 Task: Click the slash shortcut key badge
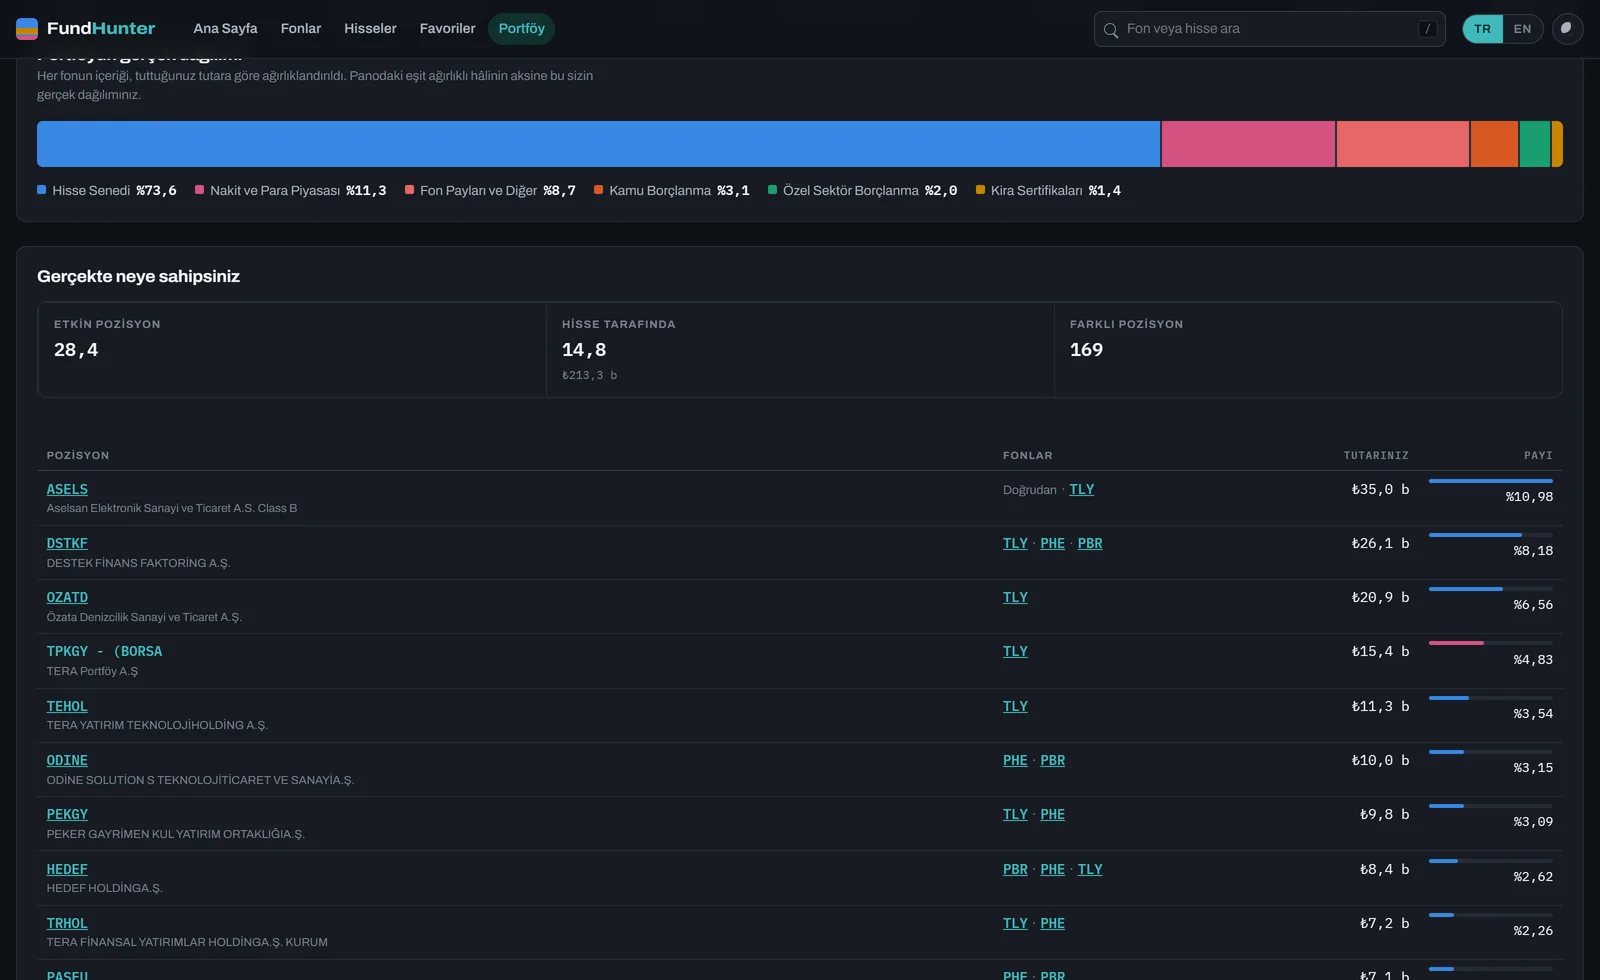pyautogui.click(x=1428, y=29)
